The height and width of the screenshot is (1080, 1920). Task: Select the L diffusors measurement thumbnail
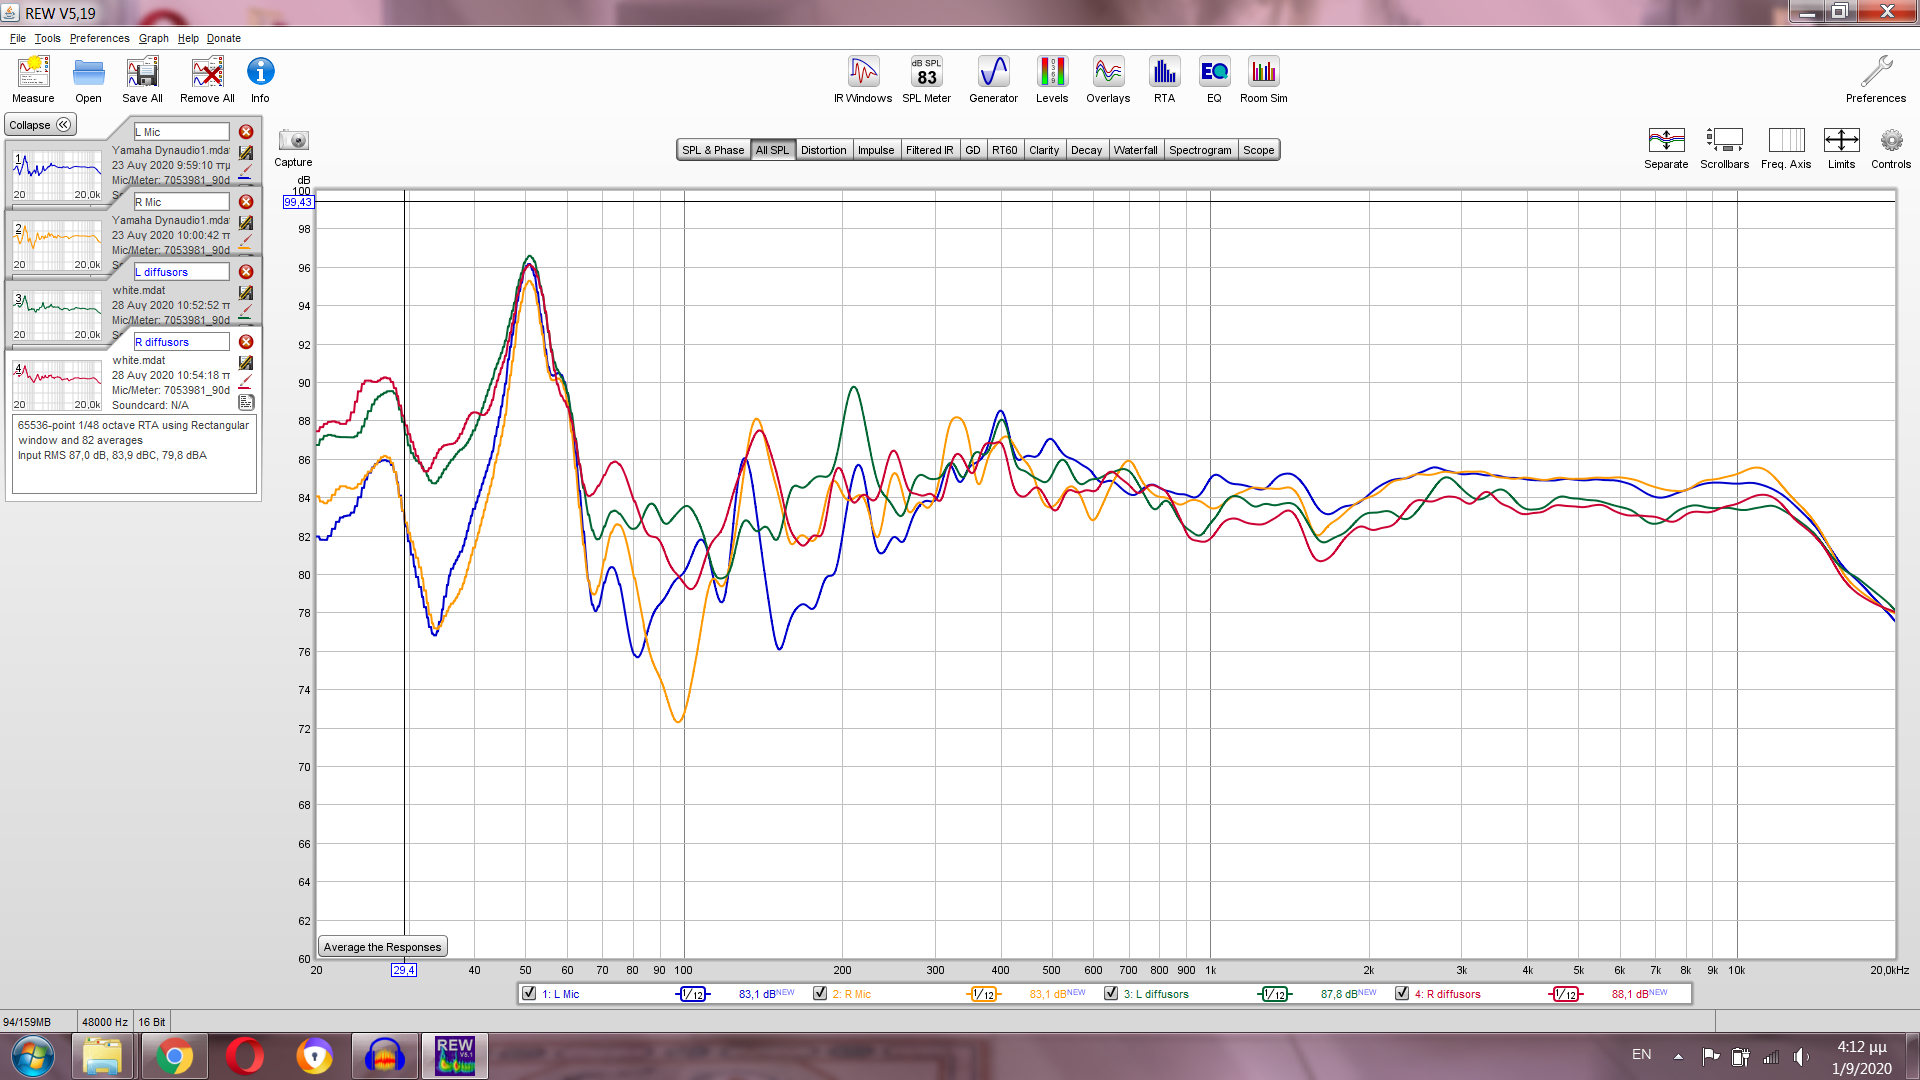pyautogui.click(x=57, y=316)
